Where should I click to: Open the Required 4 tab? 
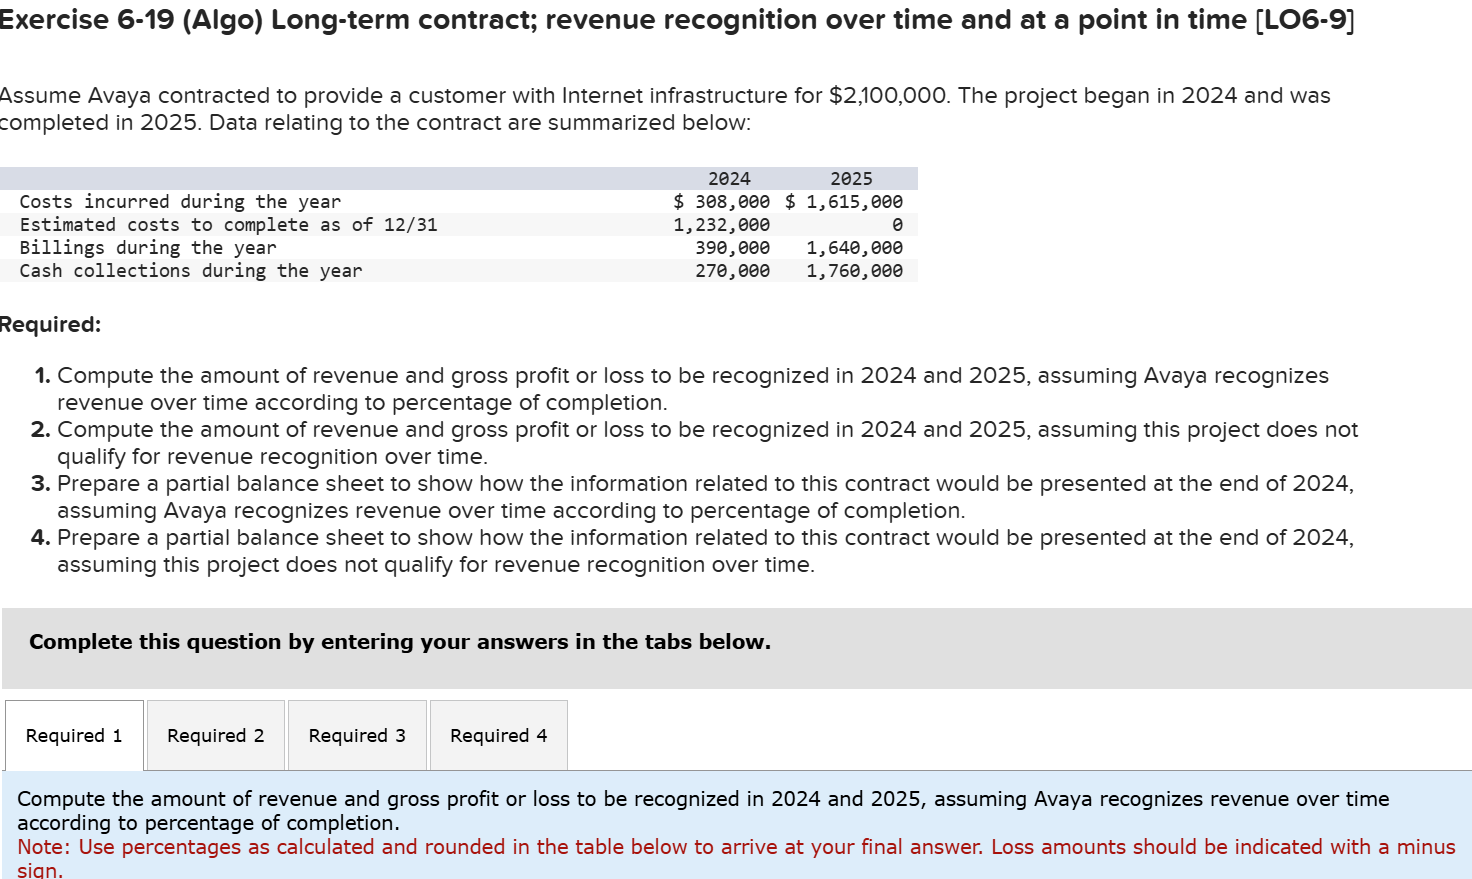(x=498, y=735)
